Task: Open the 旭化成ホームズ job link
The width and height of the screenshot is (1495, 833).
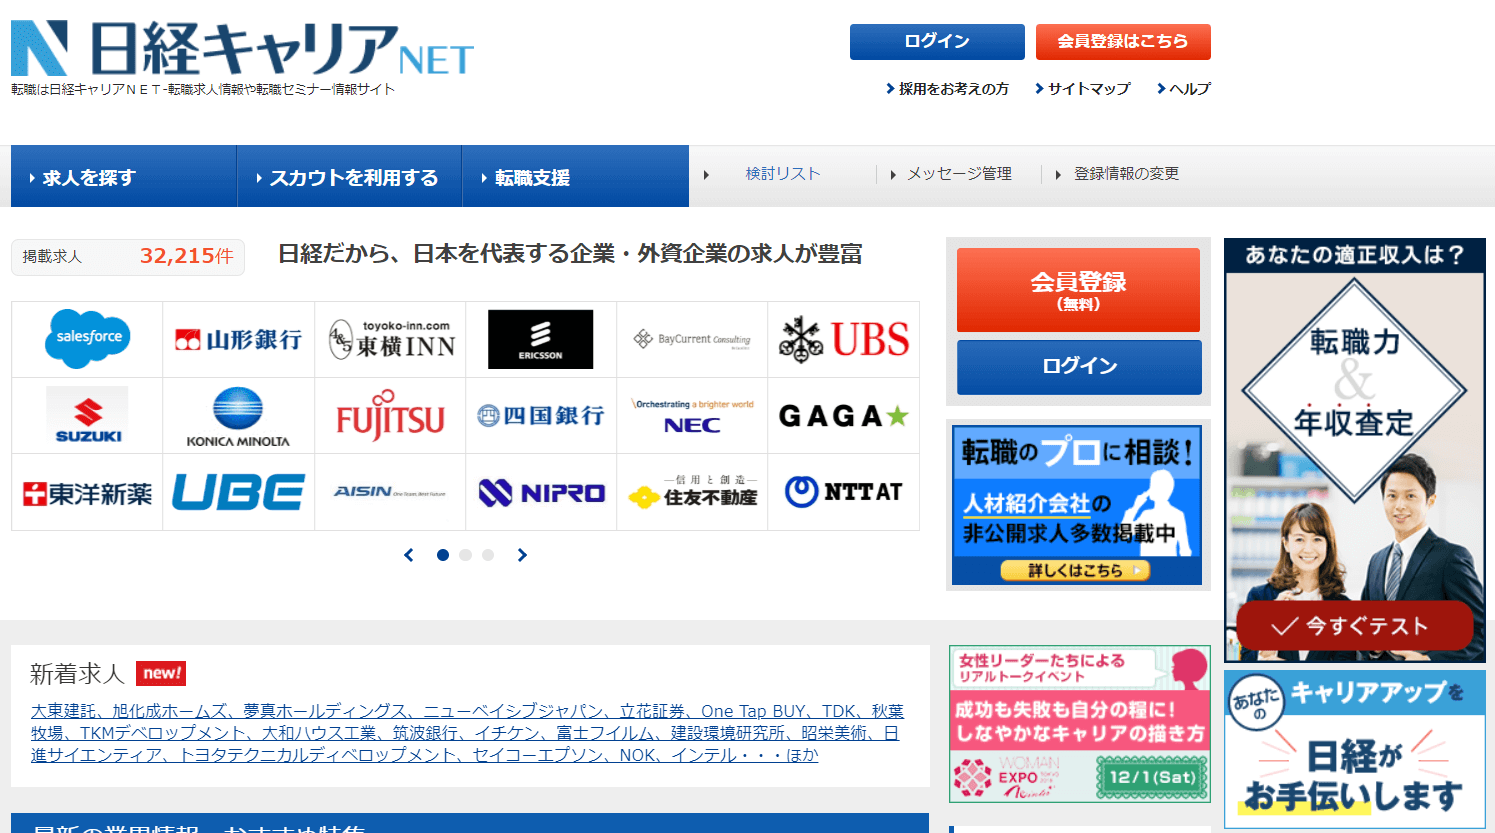Action: (170, 711)
